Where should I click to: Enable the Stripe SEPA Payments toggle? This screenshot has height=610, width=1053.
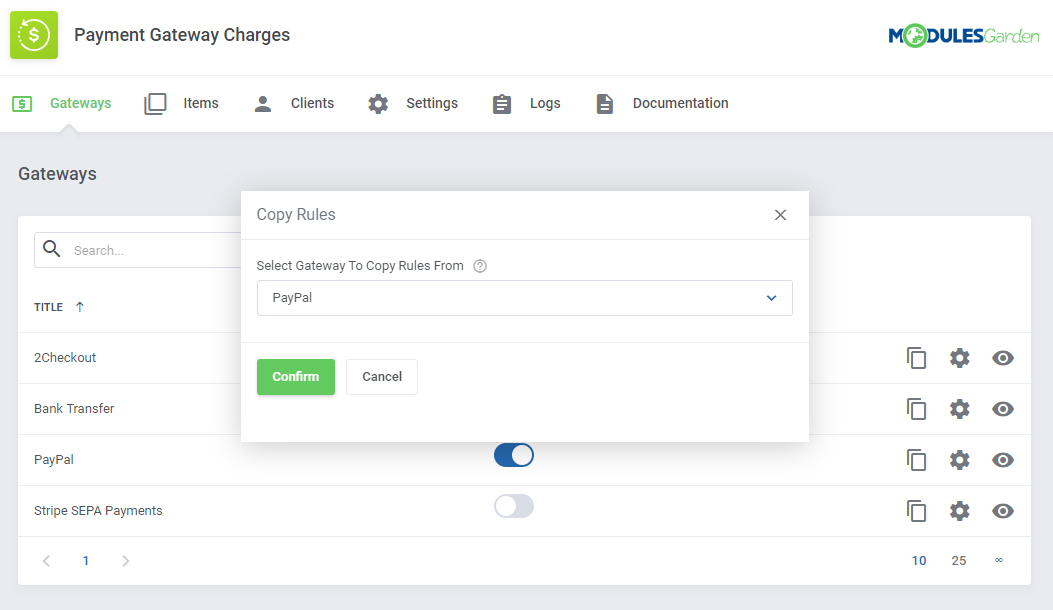coord(514,507)
